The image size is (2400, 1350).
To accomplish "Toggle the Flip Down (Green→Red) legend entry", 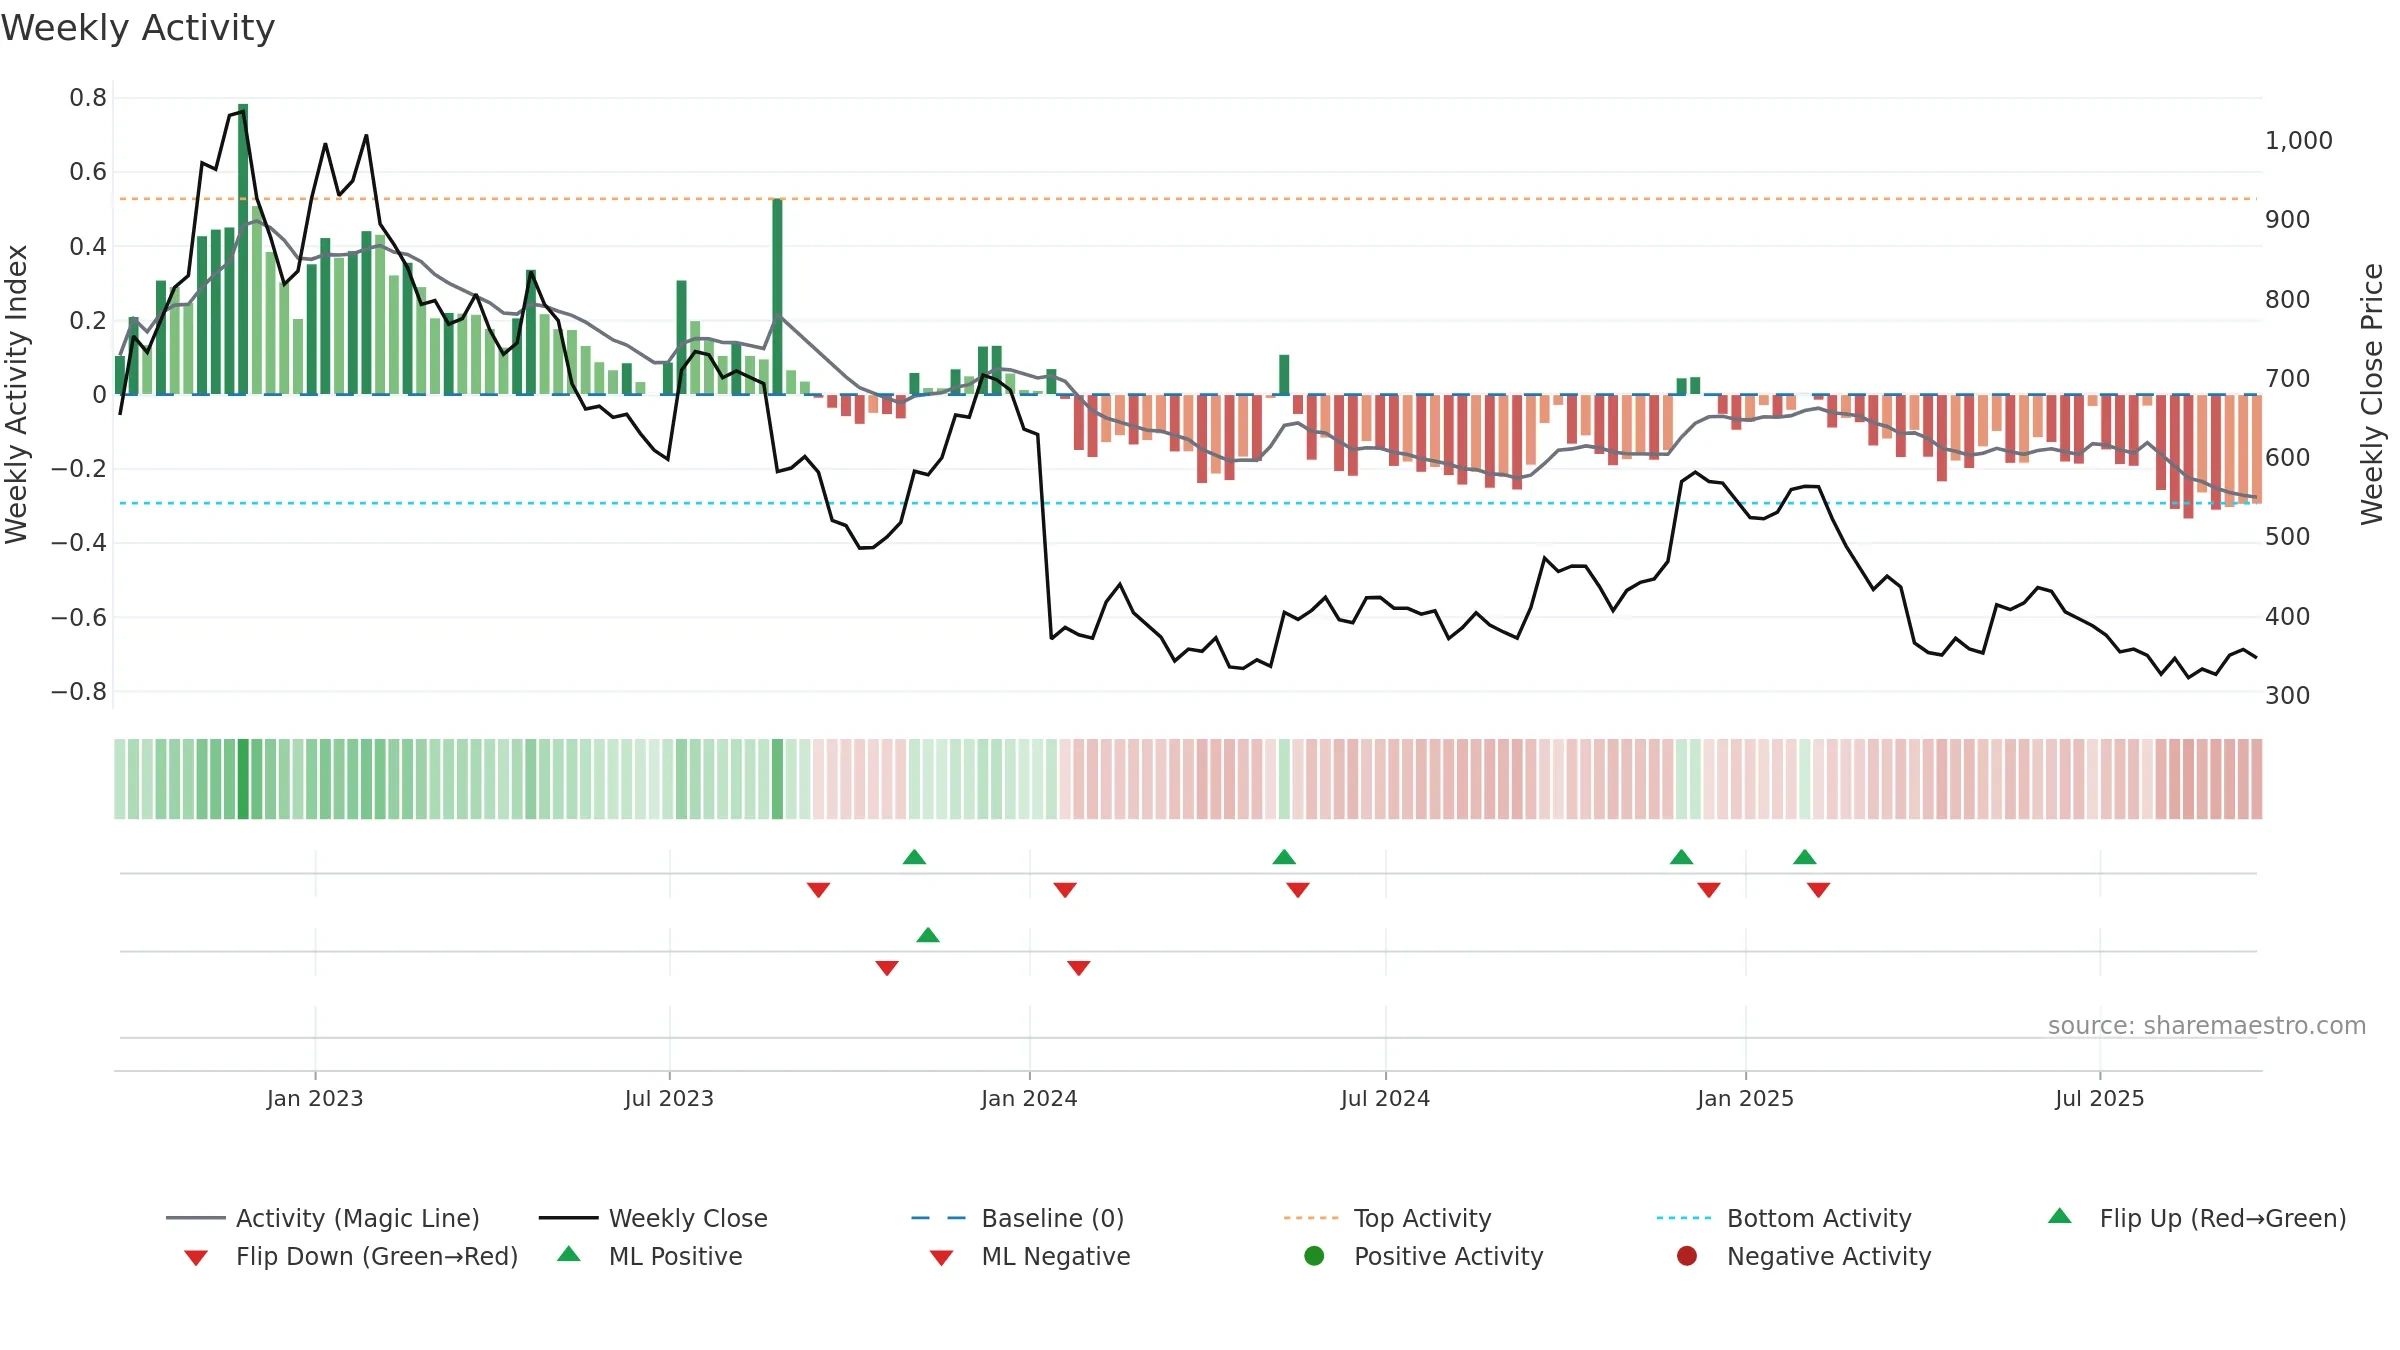I will [350, 1256].
